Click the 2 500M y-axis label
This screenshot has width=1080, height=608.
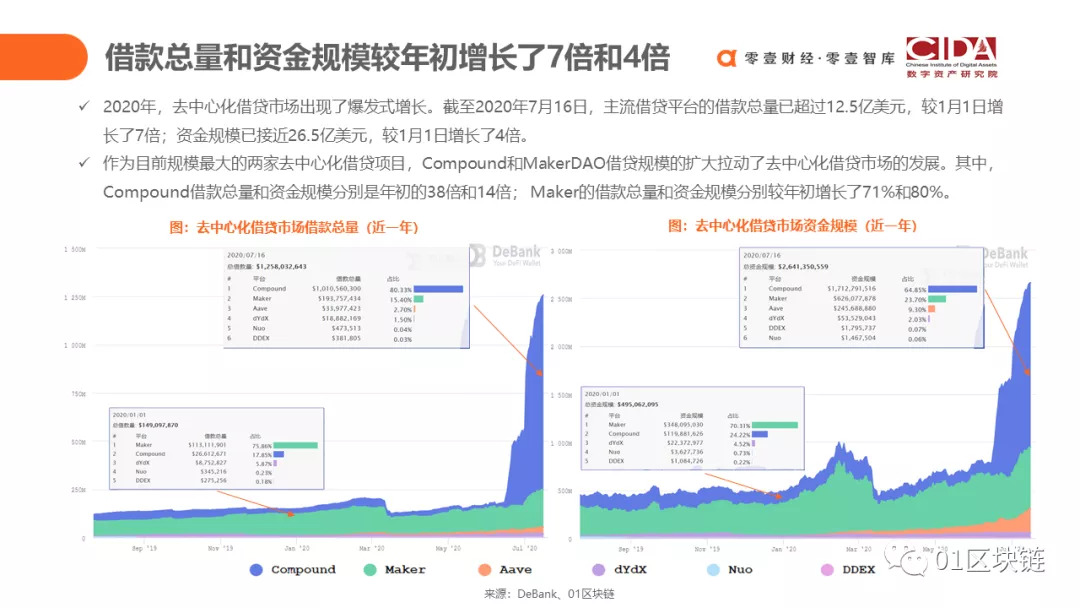(x=561, y=300)
